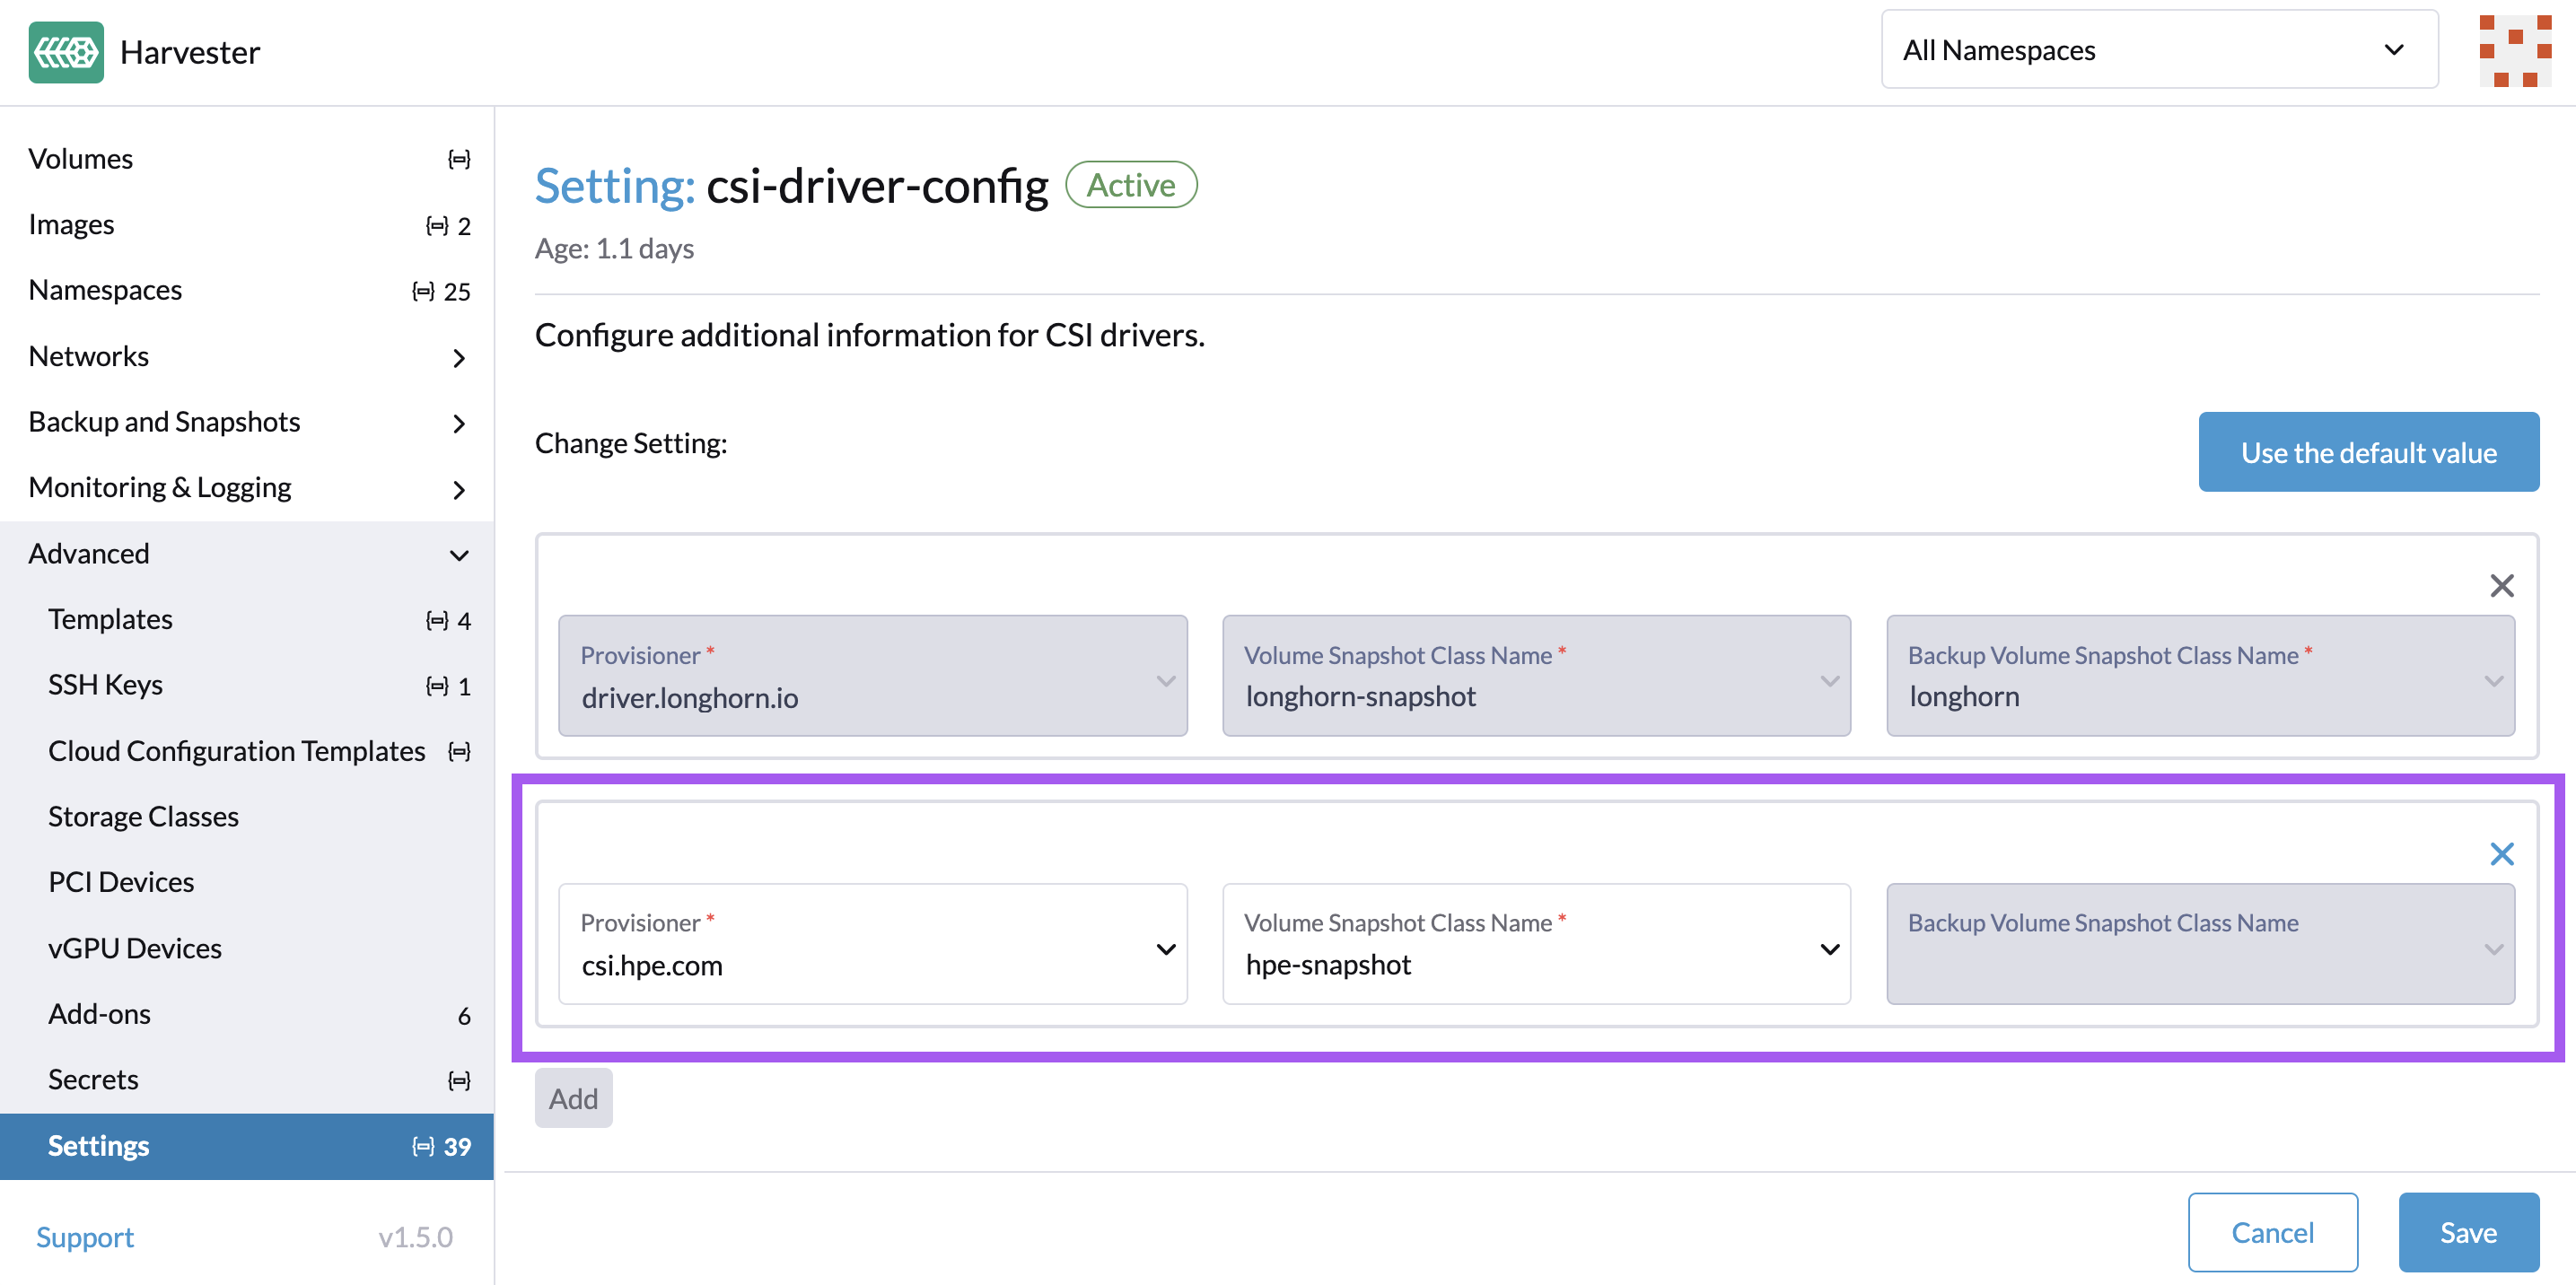Click the v1.5.0 version text

(x=415, y=1237)
